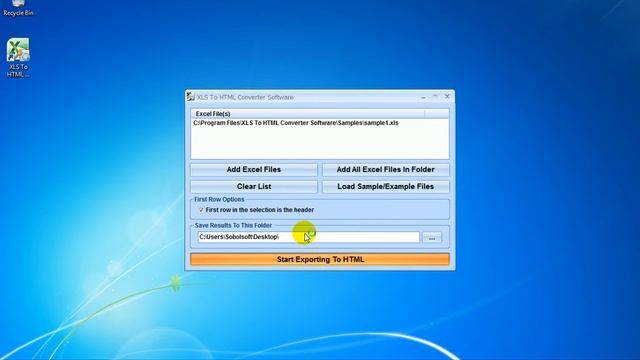Clear the list of Excel files

coord(253,187)
